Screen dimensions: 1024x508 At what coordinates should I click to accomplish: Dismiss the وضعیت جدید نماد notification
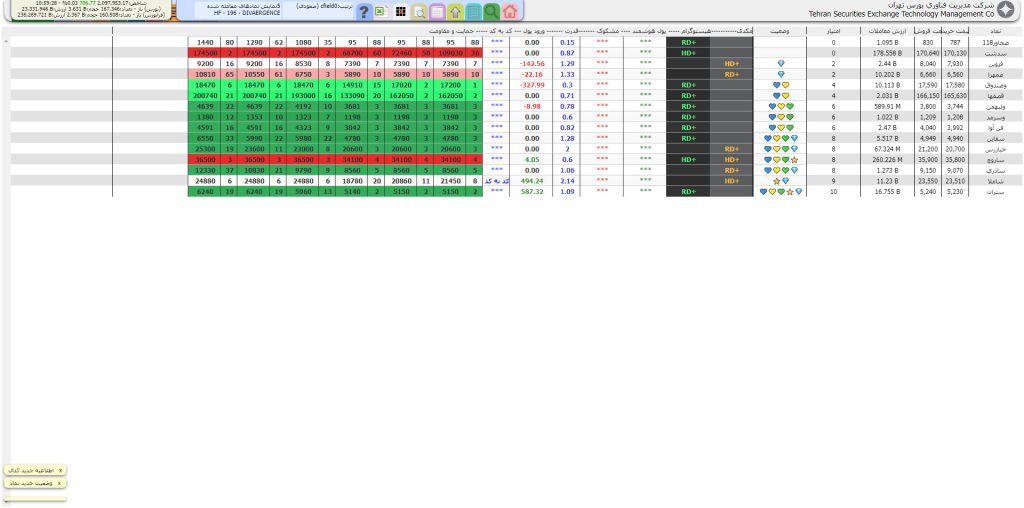coord(60,483)
